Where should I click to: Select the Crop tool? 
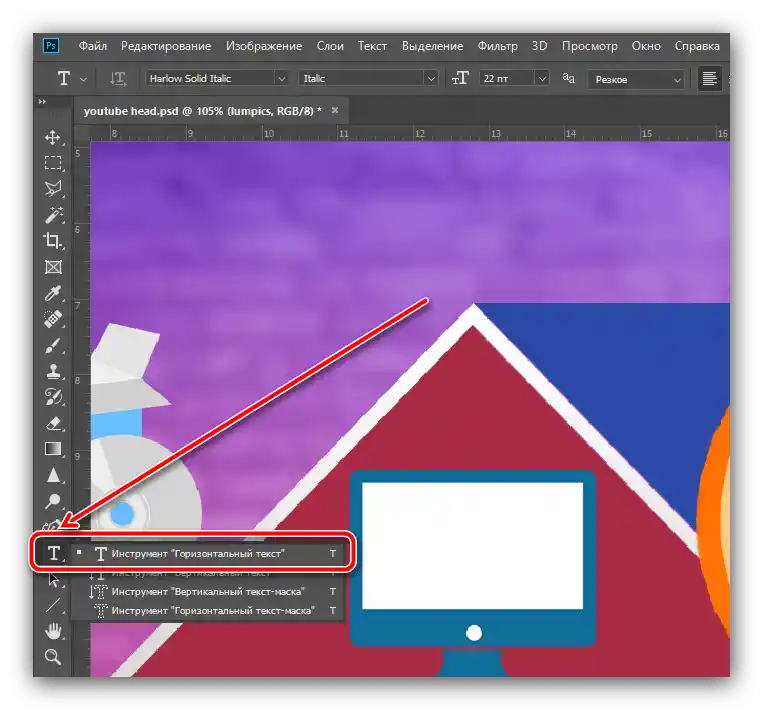pyautogui.click(x=53, y=241)
